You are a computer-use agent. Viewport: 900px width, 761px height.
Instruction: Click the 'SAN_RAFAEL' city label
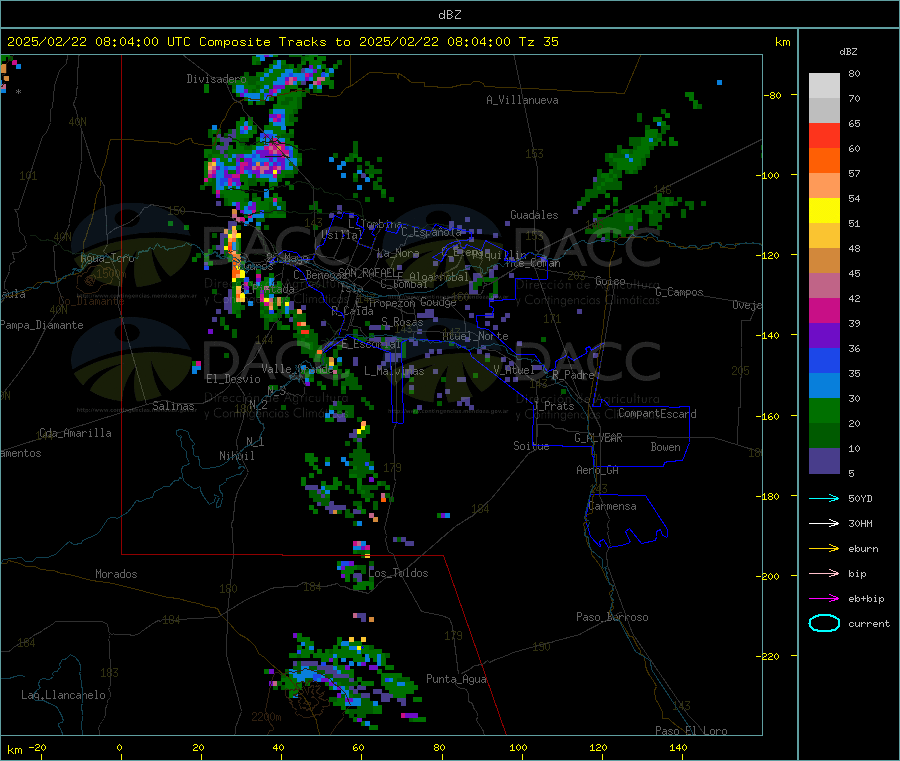pos(367,272)
